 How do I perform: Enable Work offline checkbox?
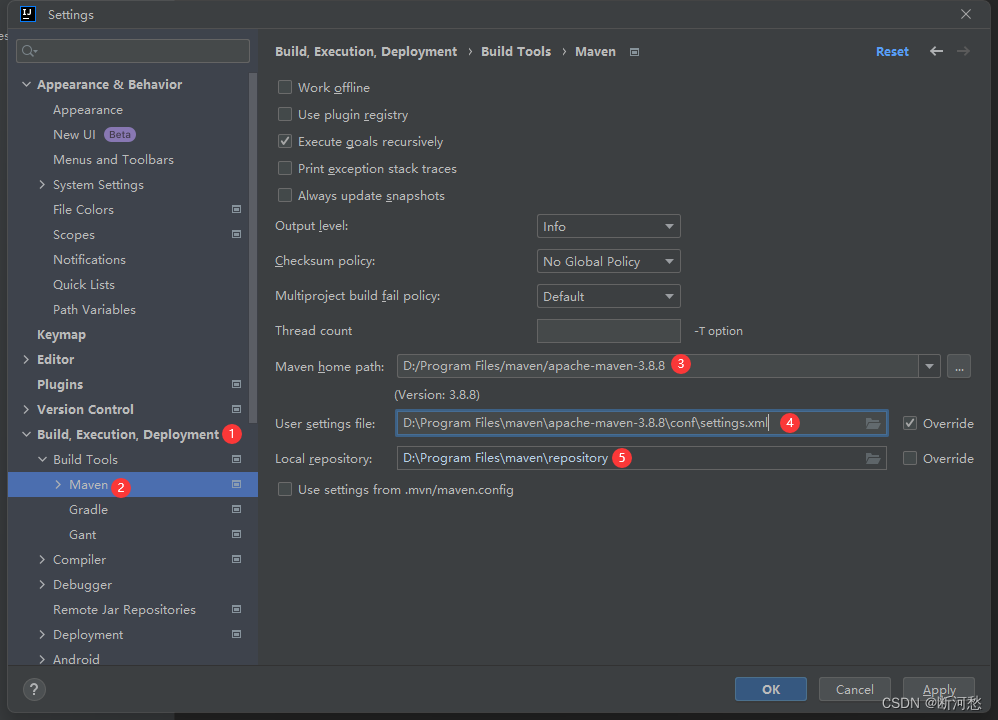[x=285, y=87]
